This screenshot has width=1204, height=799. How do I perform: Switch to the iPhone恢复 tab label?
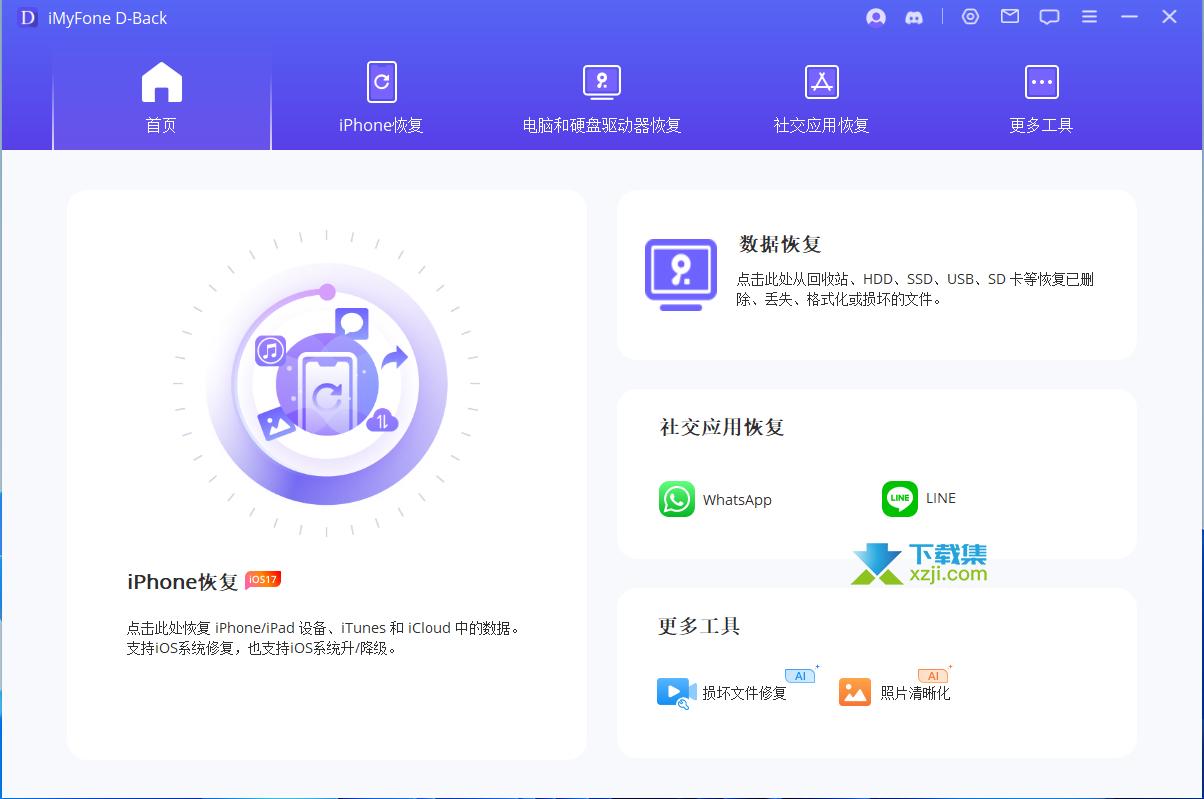pyautogui.click(x=381, y=126)
